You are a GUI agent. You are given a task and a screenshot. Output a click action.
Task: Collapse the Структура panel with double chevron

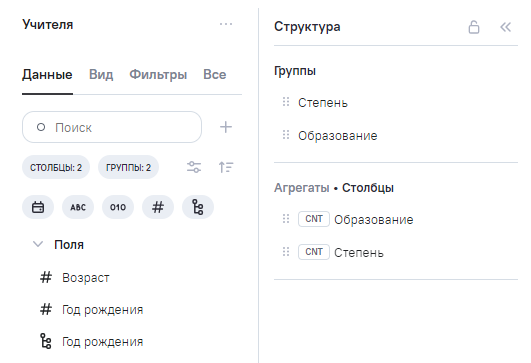tap(505, 27)
